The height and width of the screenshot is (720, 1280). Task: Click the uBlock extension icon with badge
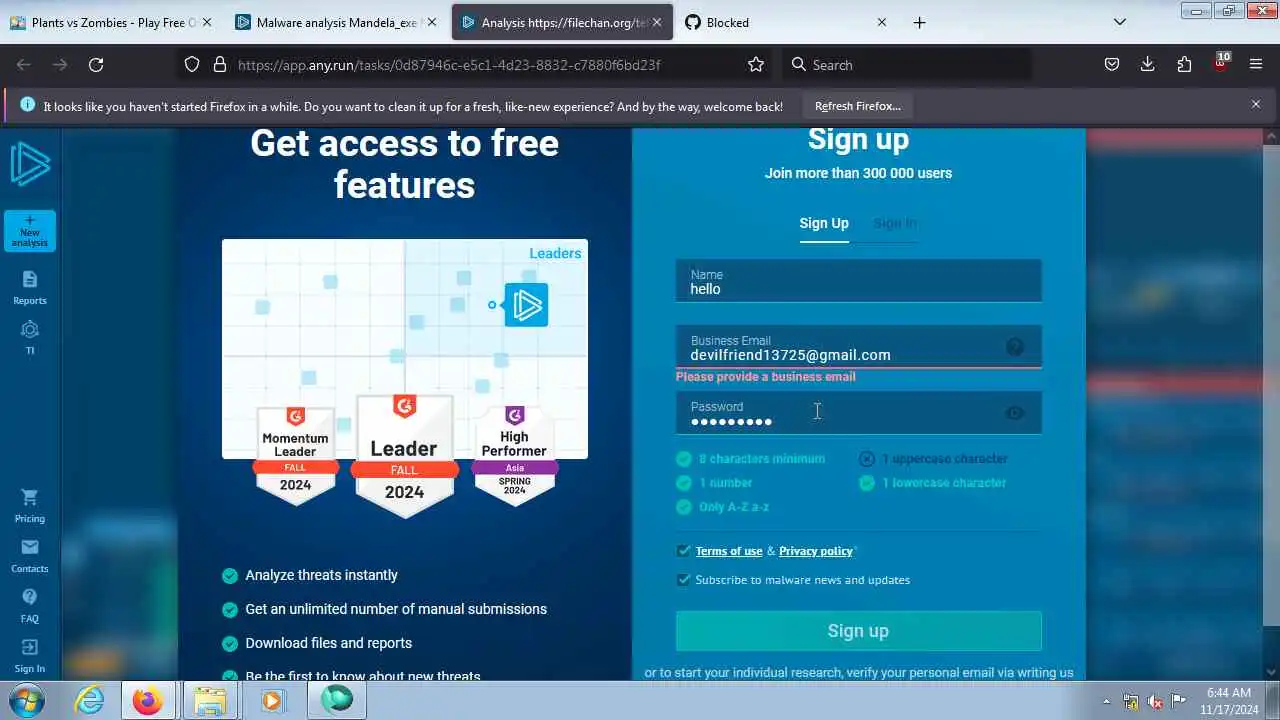[x=1220, y=64]
